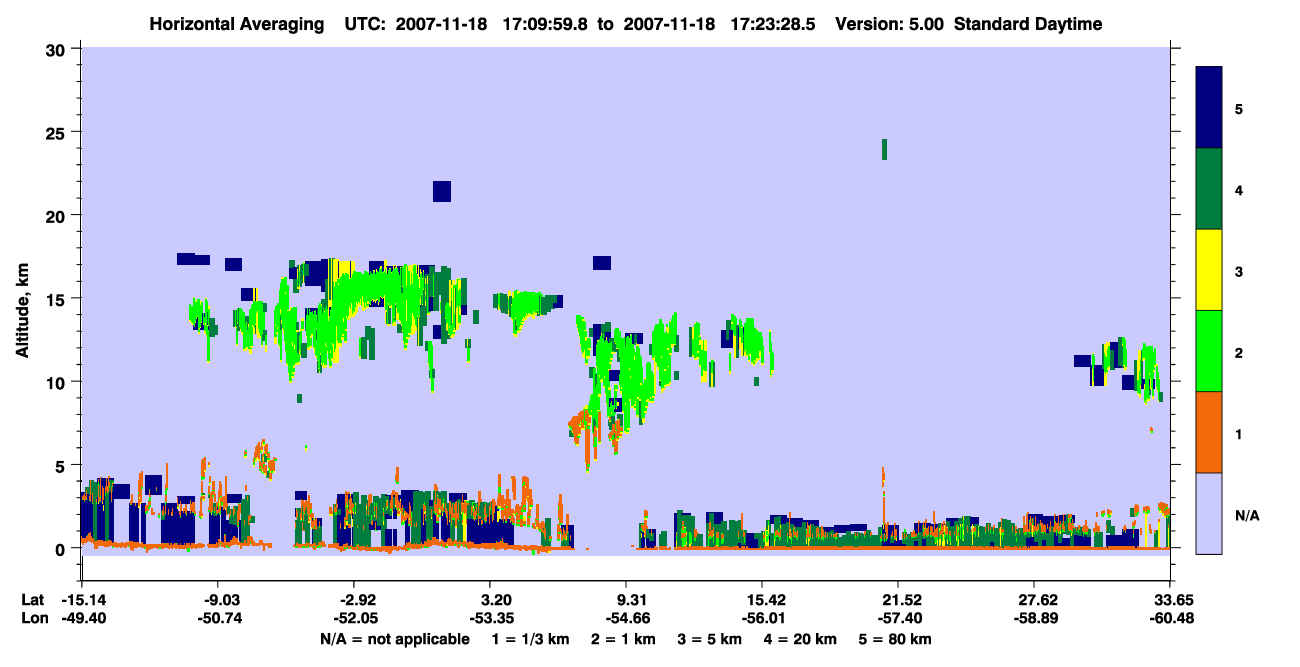1300x667 pixels.
Task: Click the latitude value -15.14
Action: pyautogui.click(x=83, y=600)
